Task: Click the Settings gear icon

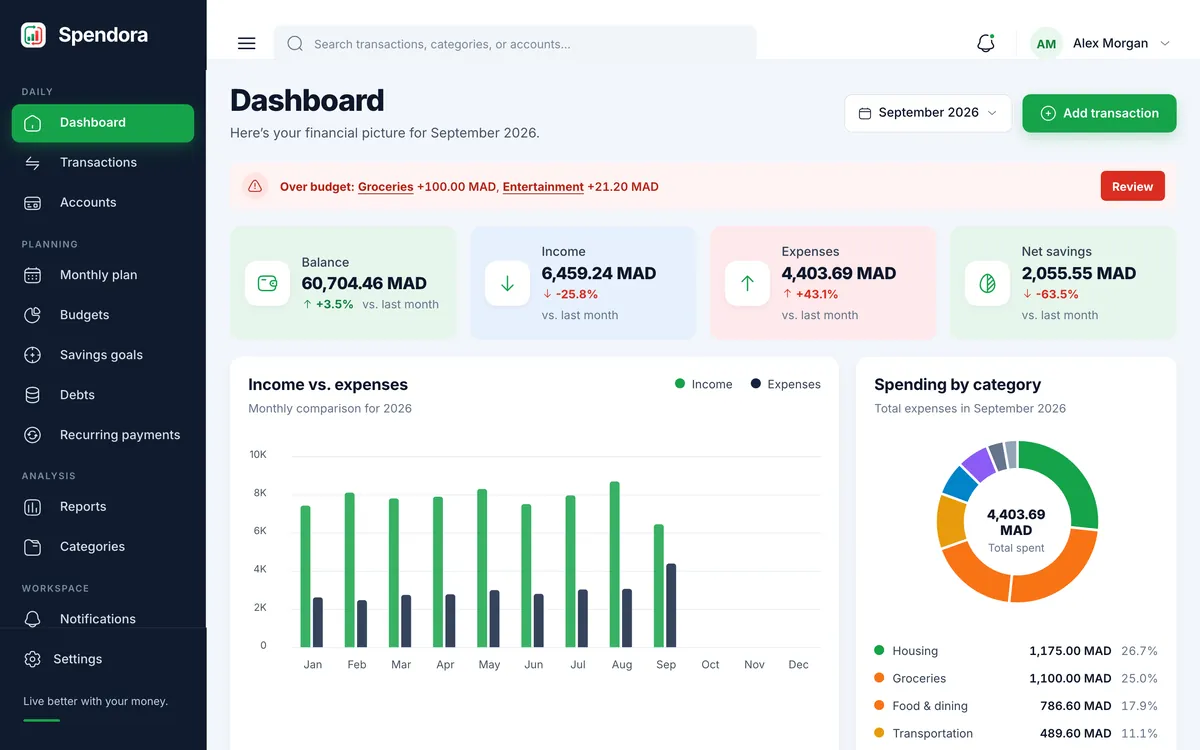Action: tap(32, 659)
